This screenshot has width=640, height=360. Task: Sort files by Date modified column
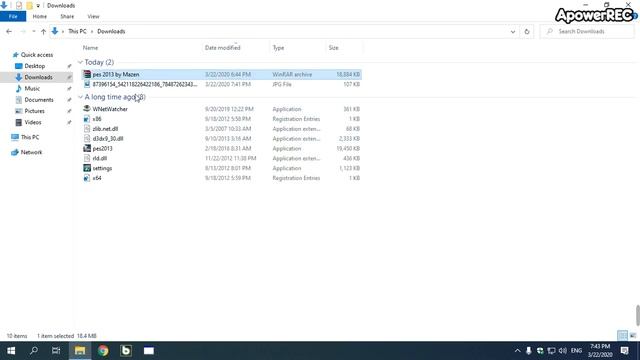[222, 48]
